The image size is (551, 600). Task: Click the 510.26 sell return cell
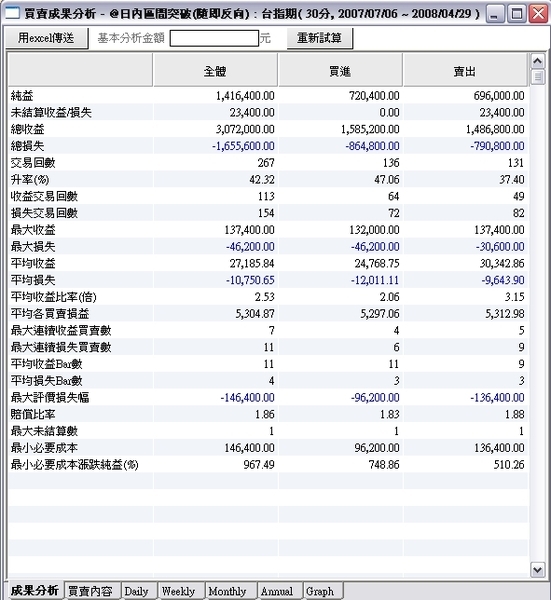point(509,465)
